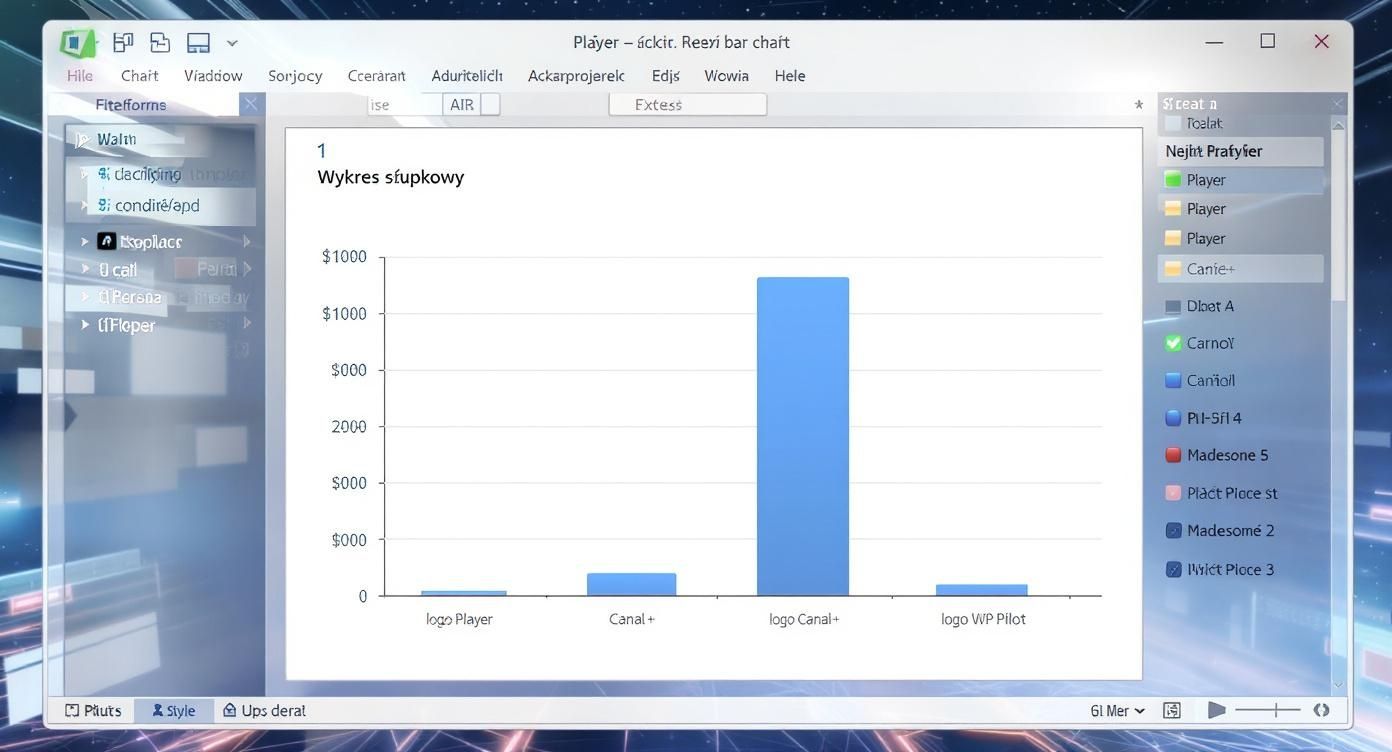Viewport: 1392px width, 752px height.
Task: Click the PII-5fl 4 blue swatch
Action: pyautogui.click(x=1174, y=419)
